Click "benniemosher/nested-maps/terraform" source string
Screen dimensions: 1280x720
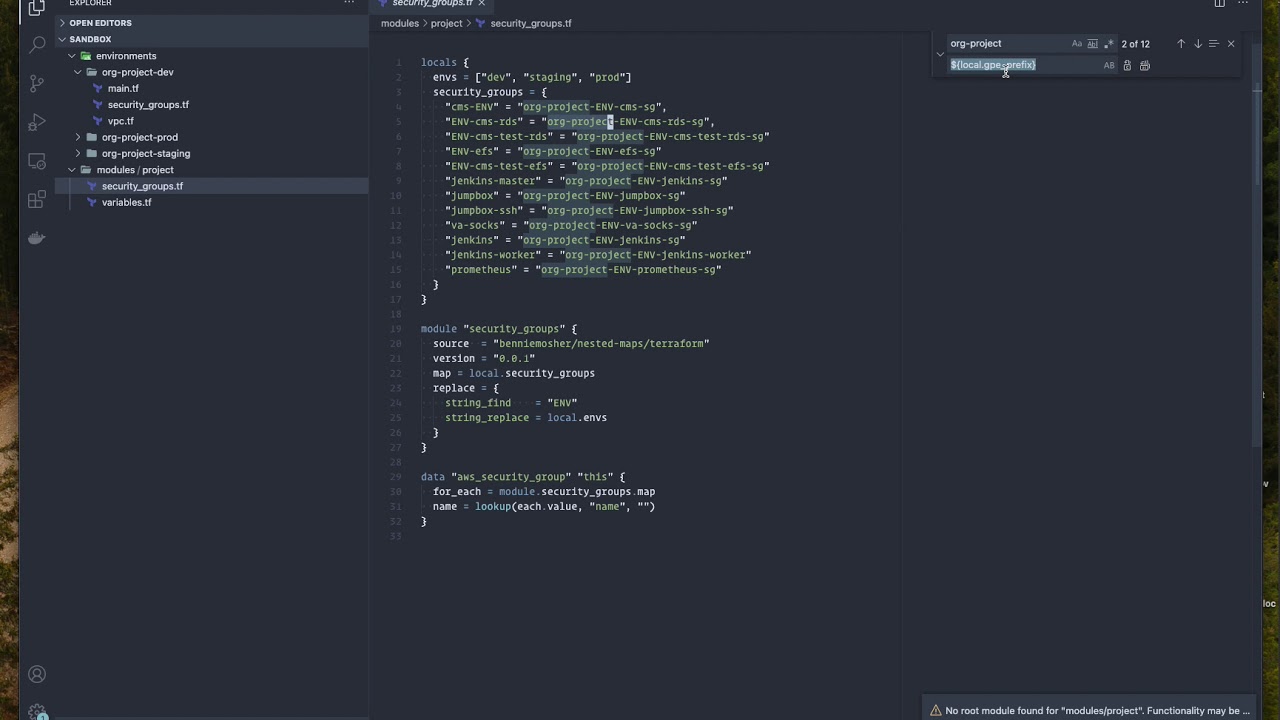601,344
